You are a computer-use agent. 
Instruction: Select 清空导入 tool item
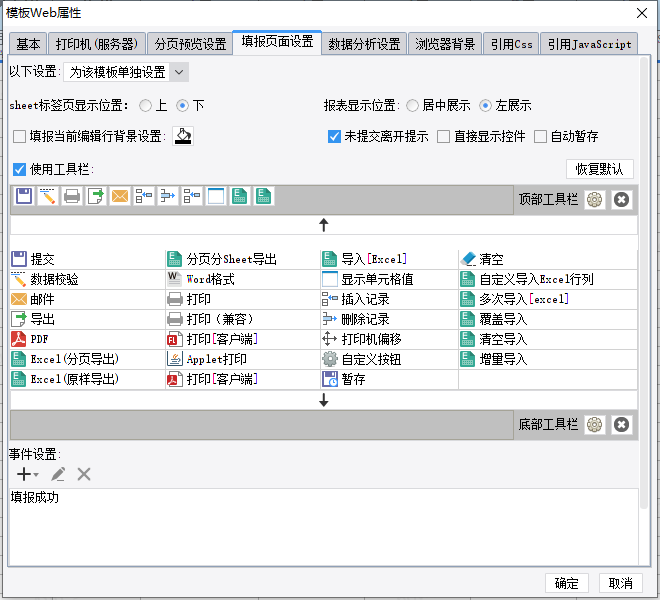[x=548, y=339]
